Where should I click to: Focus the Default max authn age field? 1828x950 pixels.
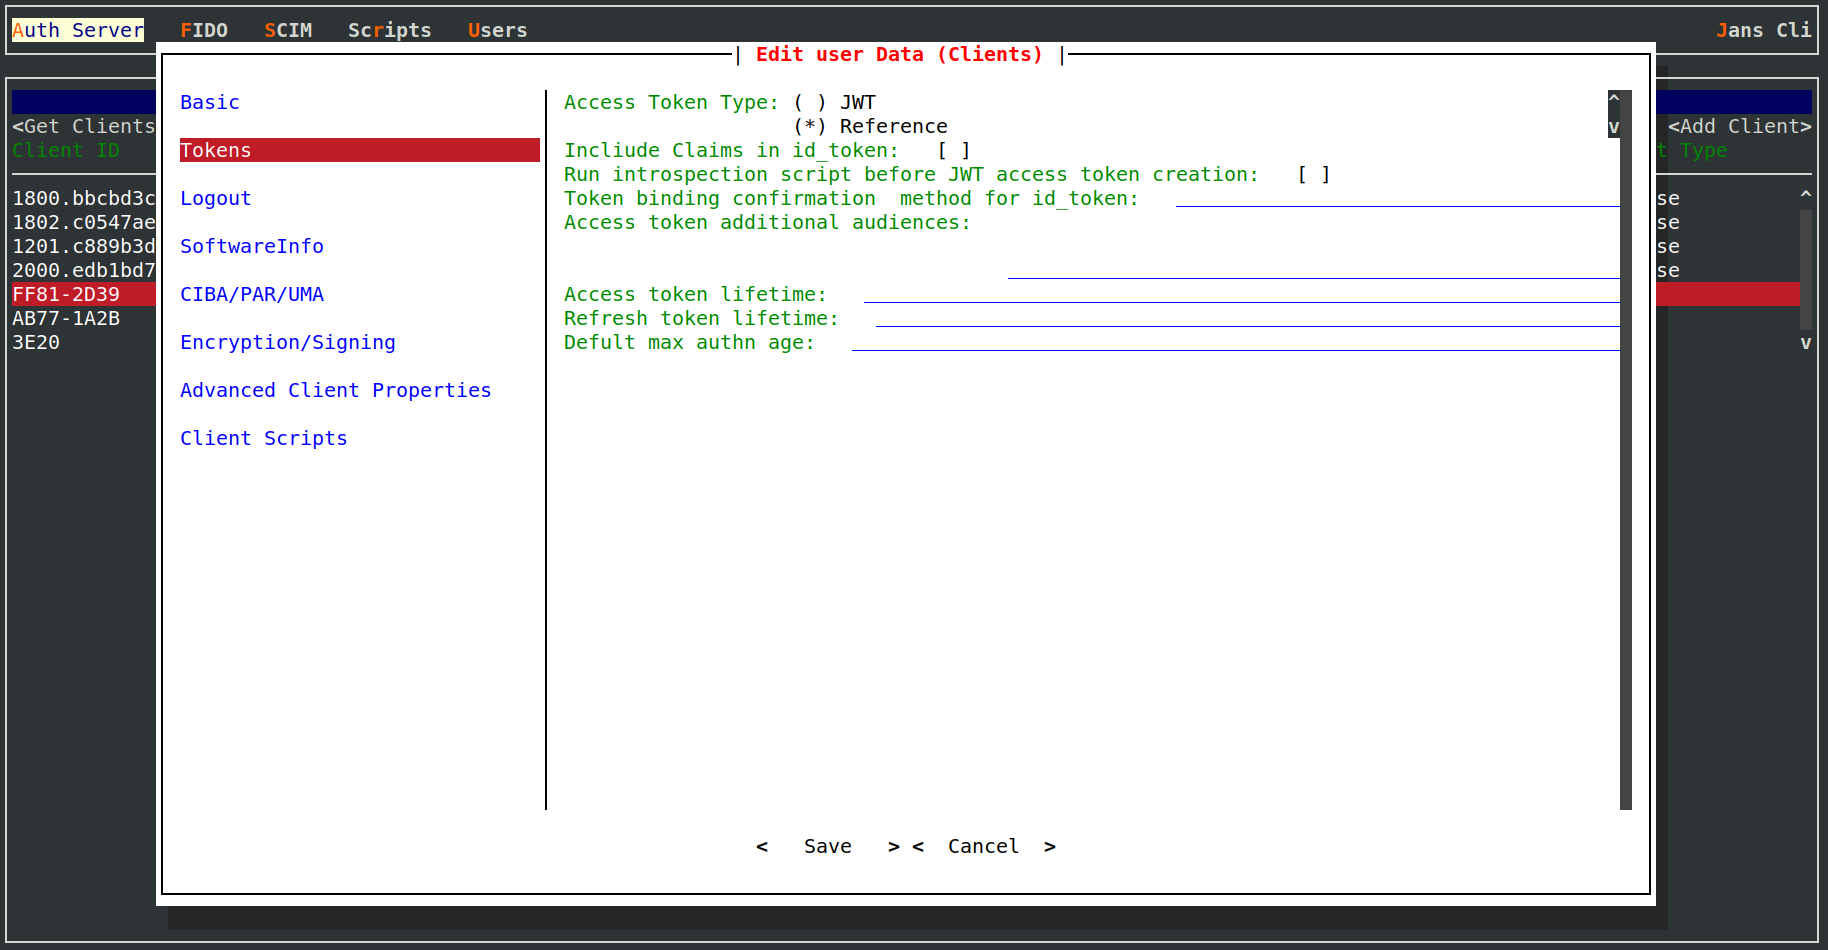click(x=1234, y=343)
